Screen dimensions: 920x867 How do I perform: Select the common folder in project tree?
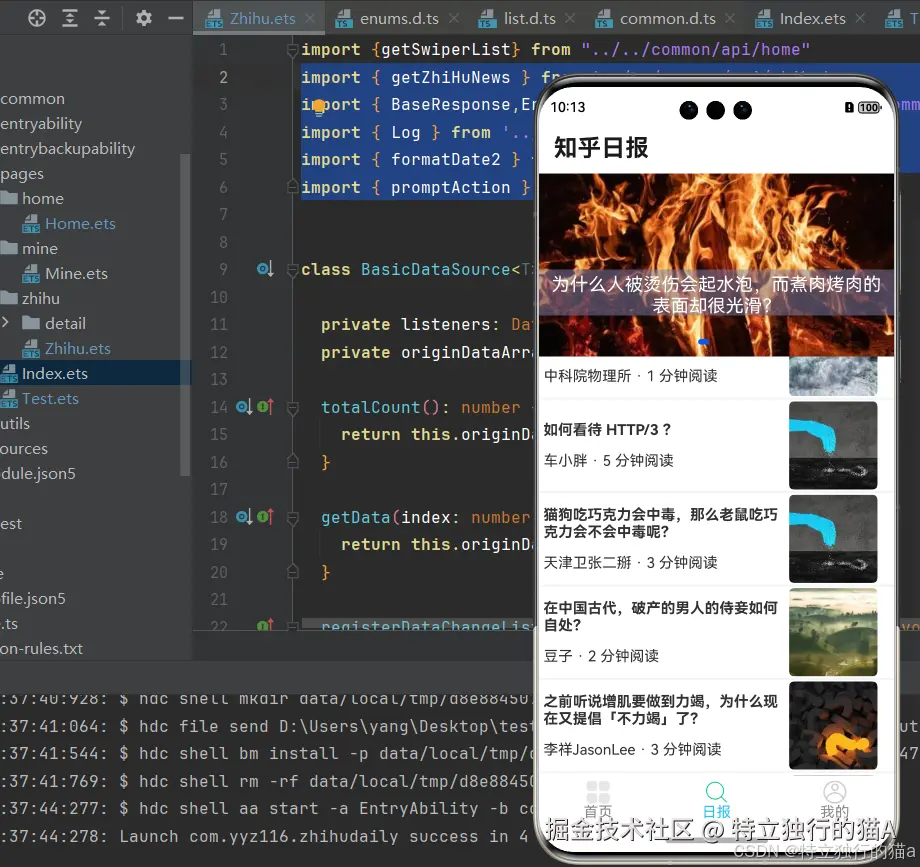pyautogui.click(x=32, y=99)
